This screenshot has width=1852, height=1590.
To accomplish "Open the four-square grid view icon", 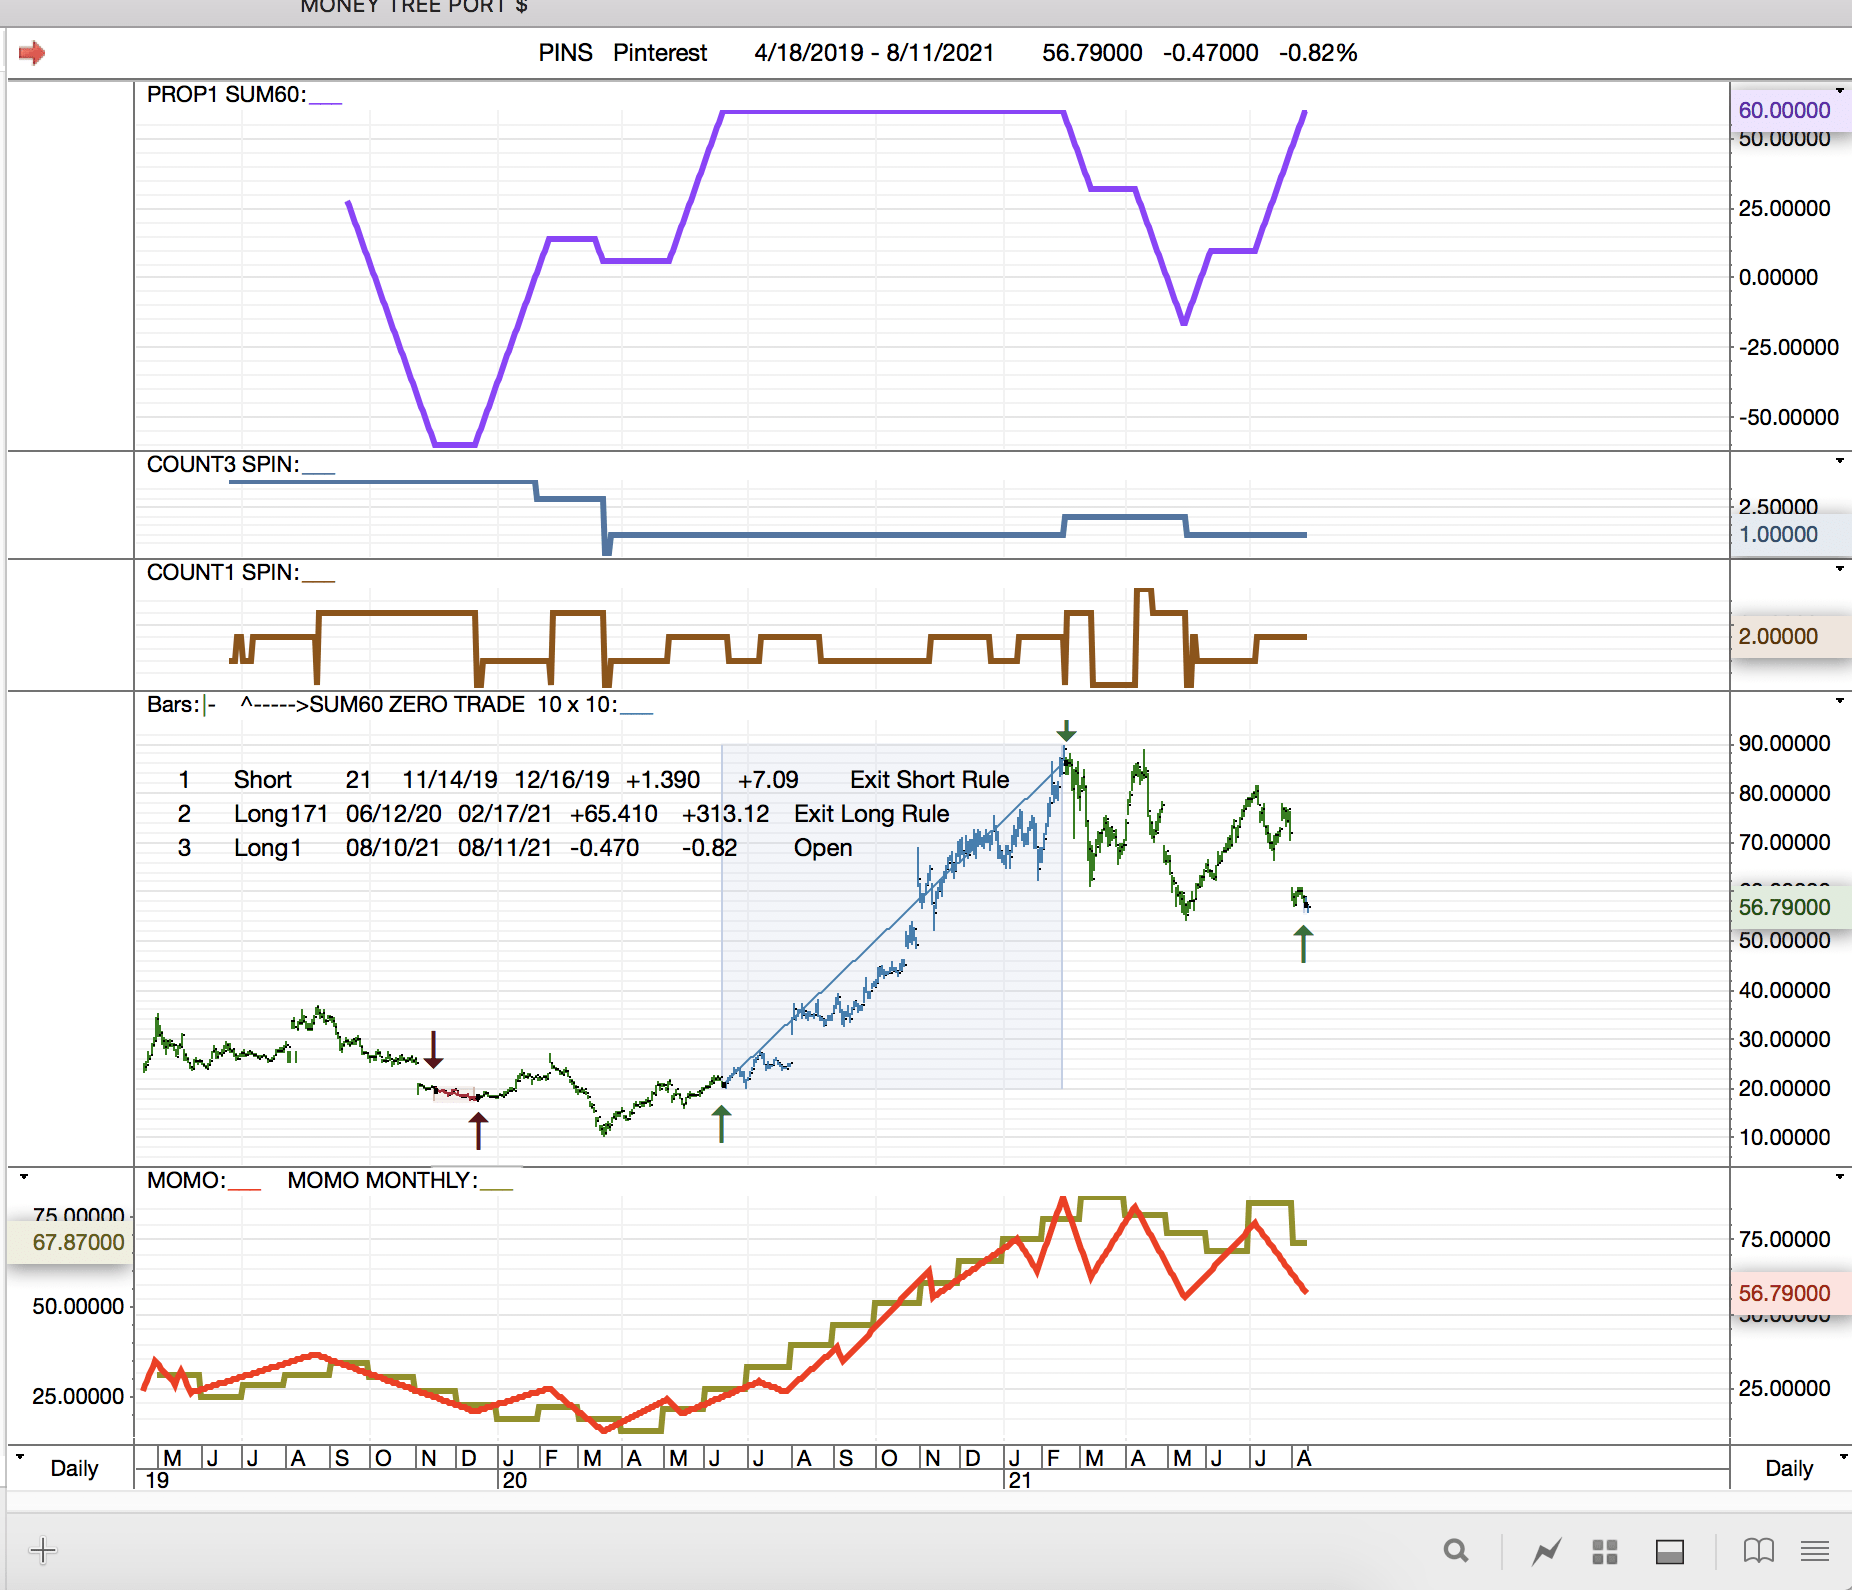I will coord(1605,1551).
